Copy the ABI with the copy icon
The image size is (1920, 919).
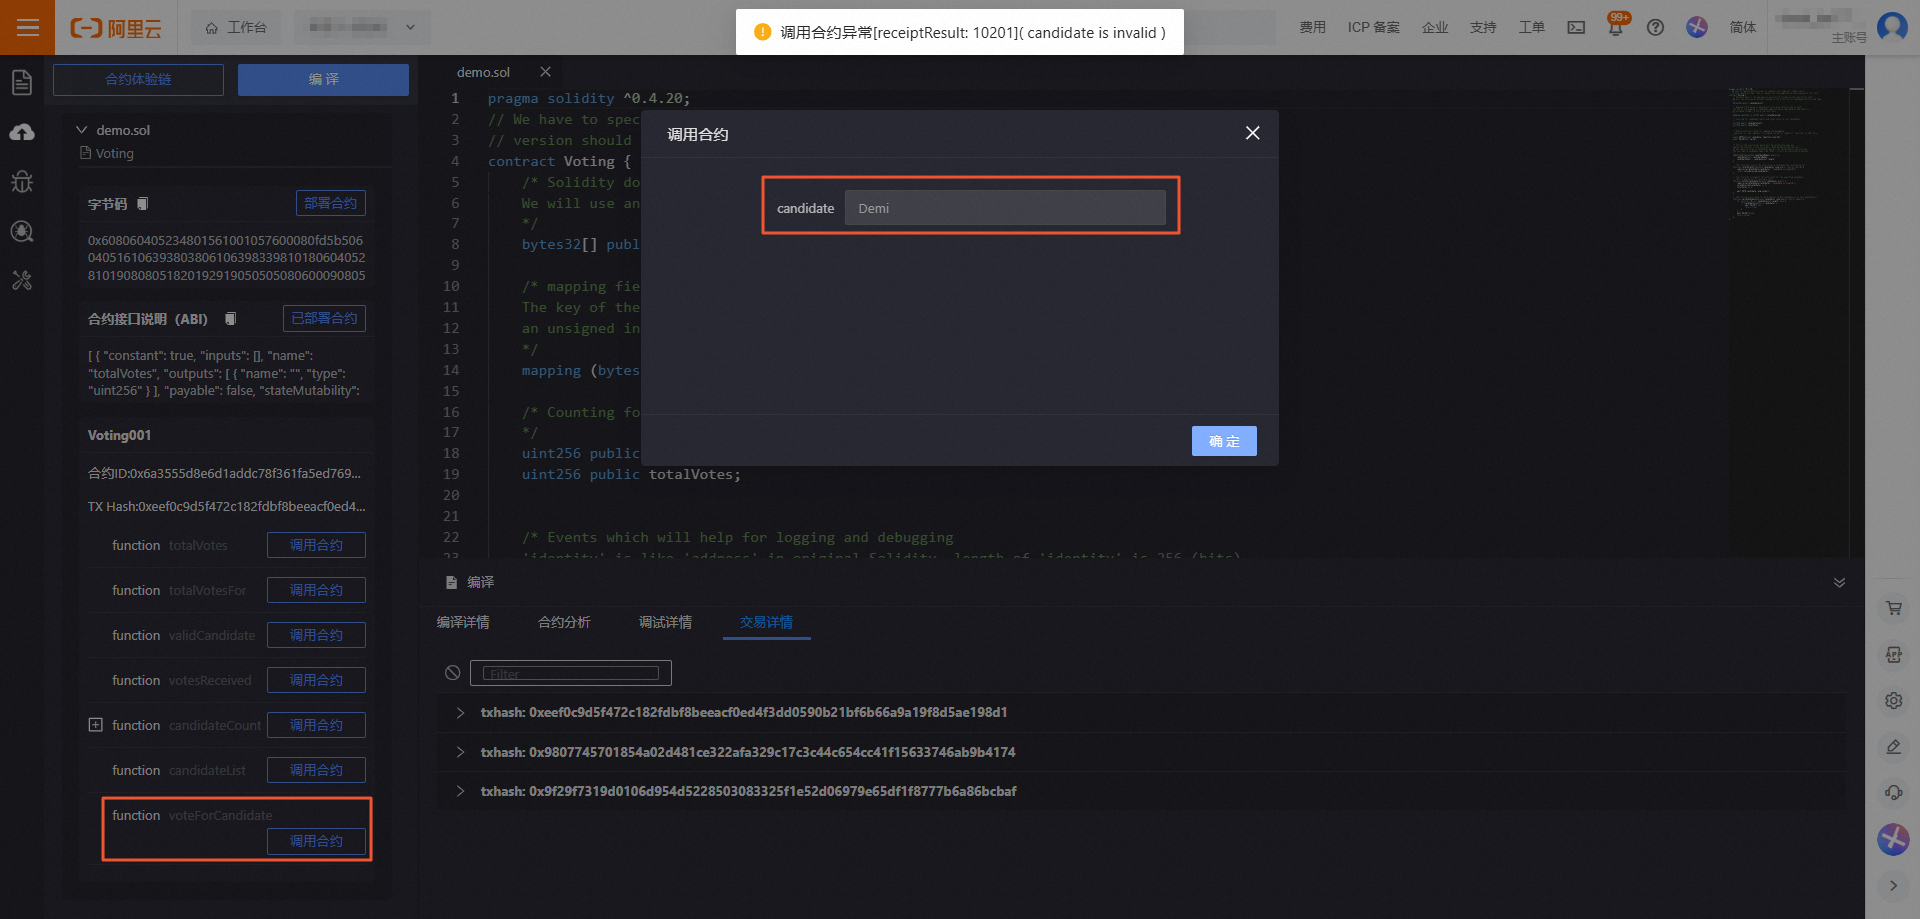tap(230, 319)
